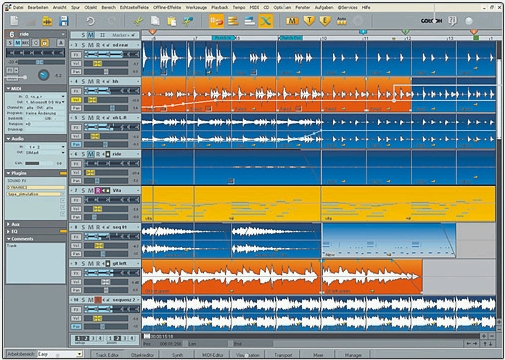Create a new project with toolbar icon
The image size is (505, 360).
click(14, 21)
